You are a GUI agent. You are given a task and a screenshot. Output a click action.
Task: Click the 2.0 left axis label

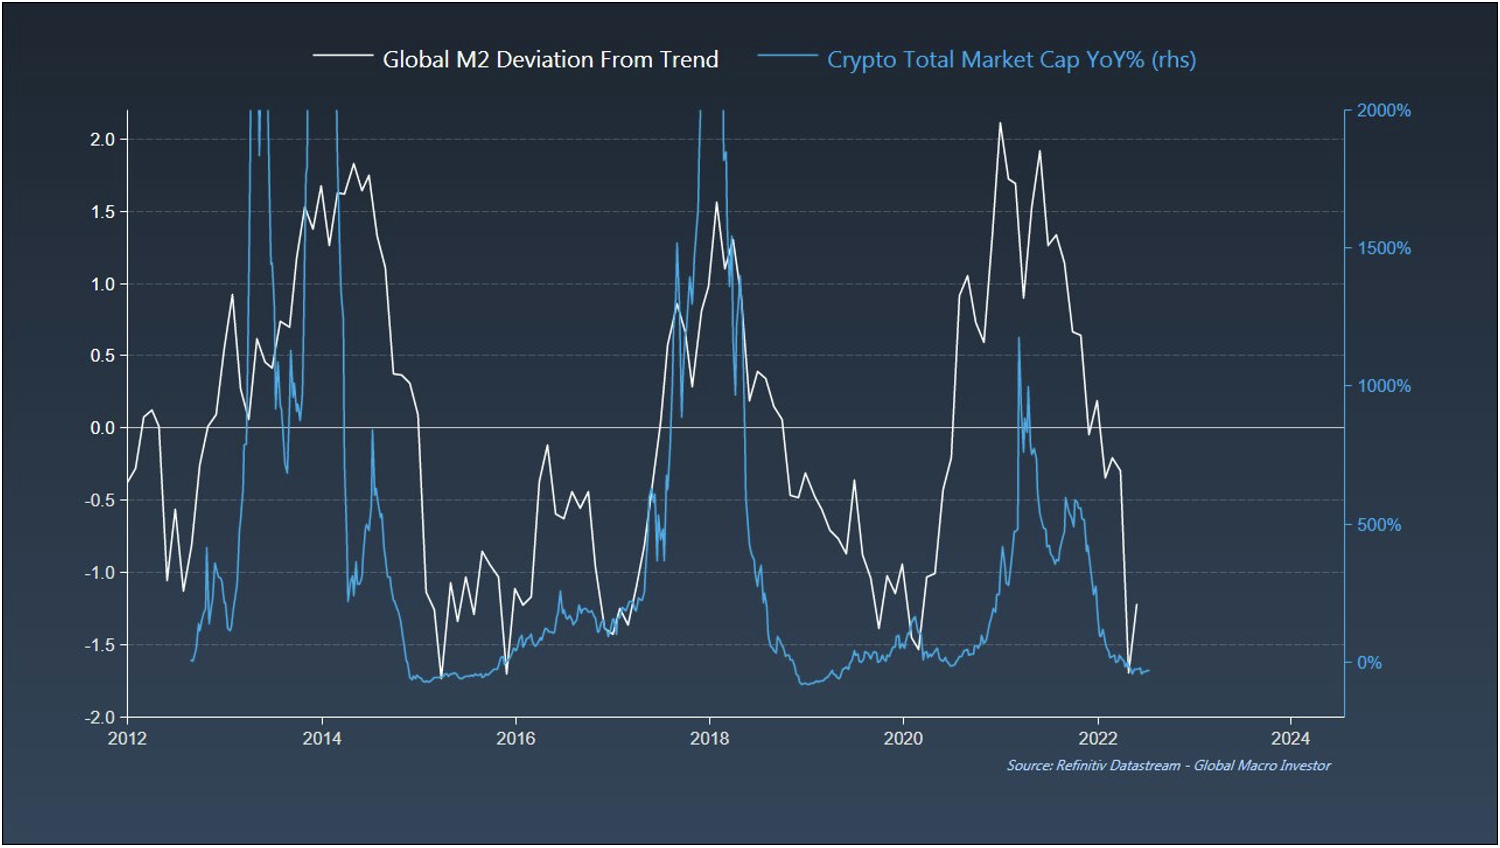[x=102, y=139]
